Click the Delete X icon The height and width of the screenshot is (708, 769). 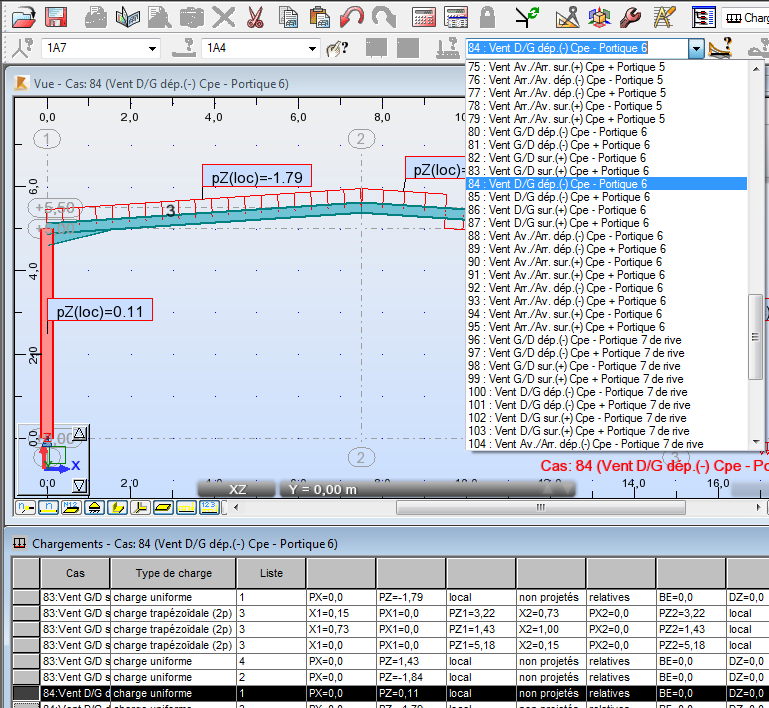point(224,17)
